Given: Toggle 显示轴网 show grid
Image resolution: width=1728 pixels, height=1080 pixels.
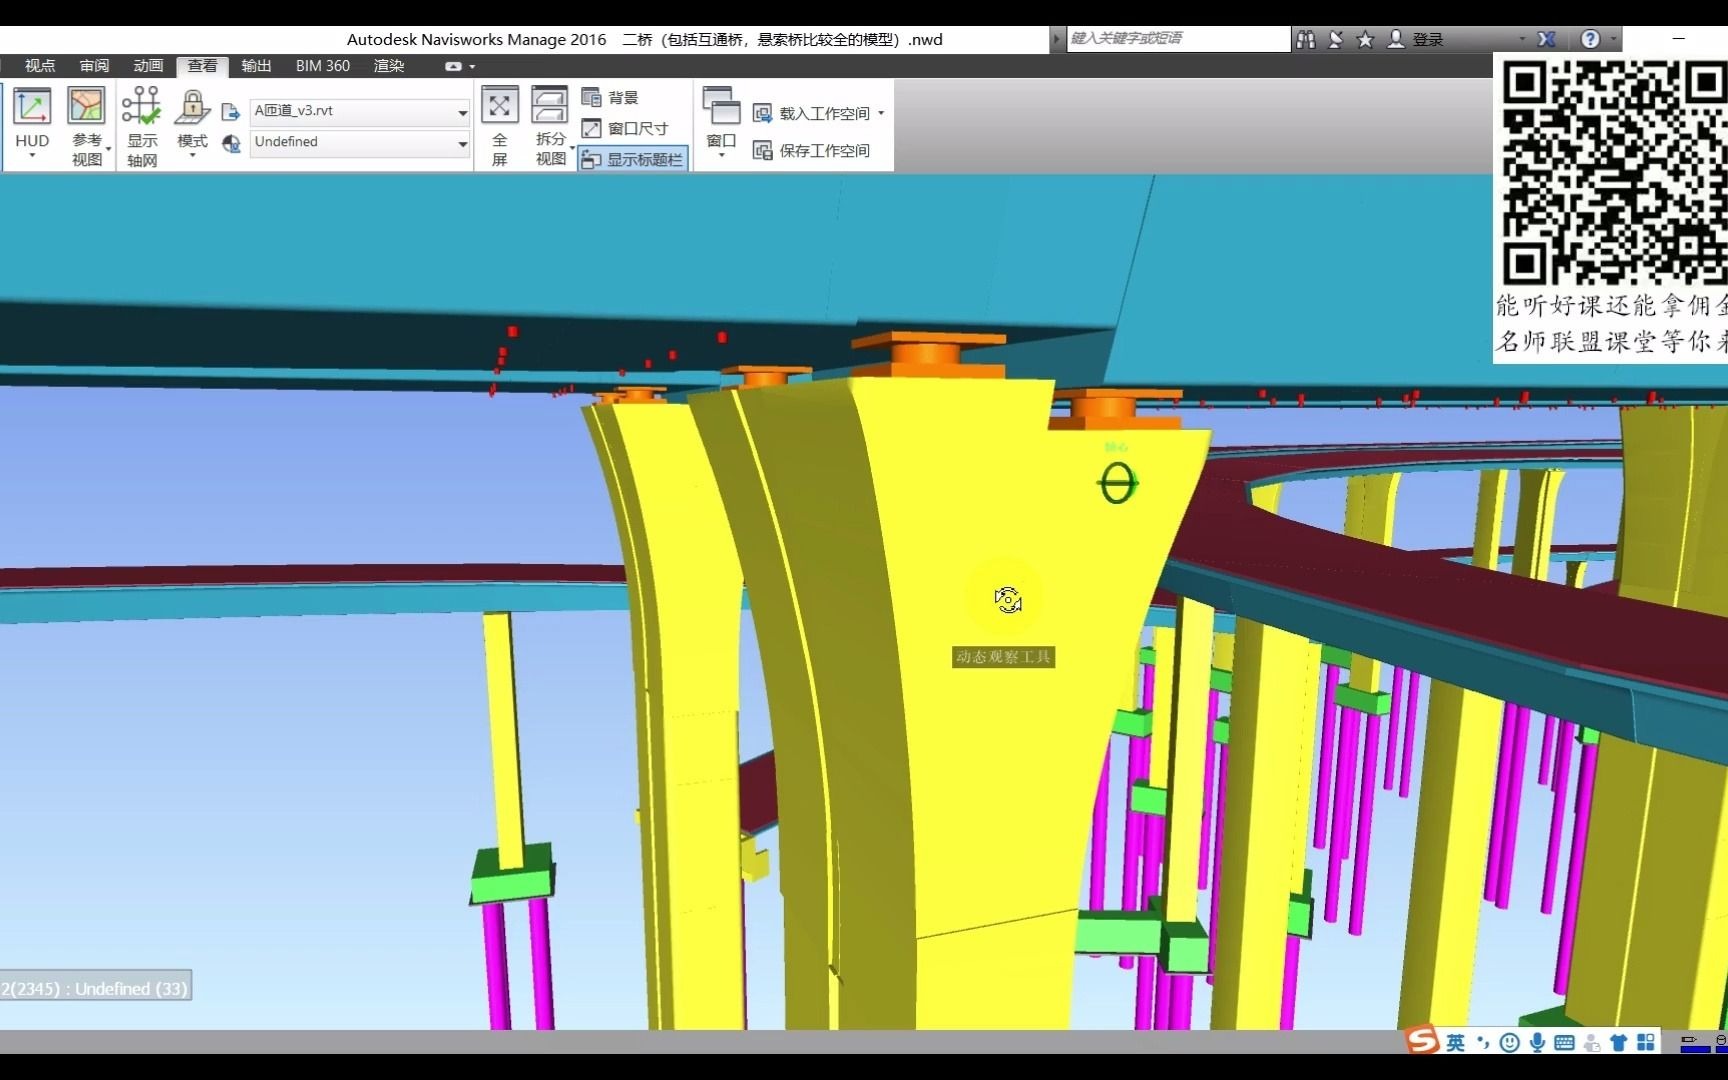Looking at the screenshot, I should [x=142, y=126].
